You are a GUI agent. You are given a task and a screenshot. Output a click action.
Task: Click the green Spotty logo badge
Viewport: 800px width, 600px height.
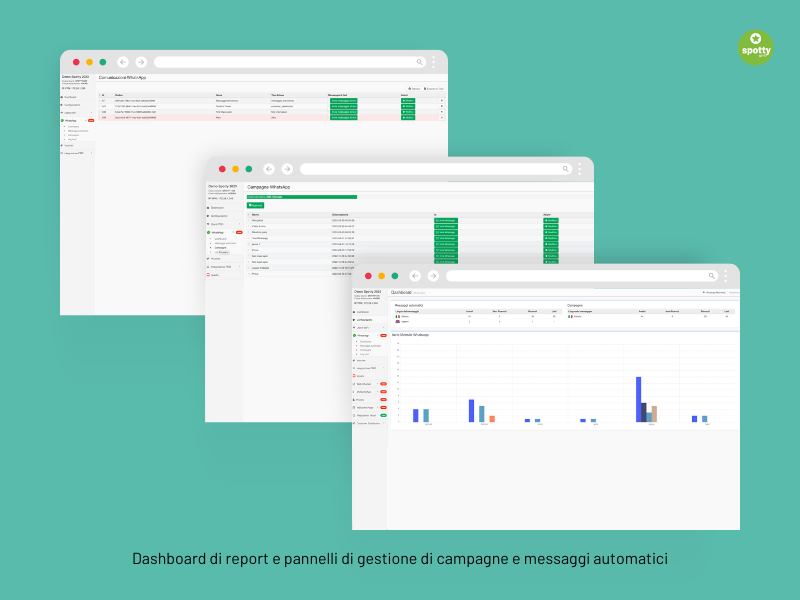click(x=756, y=47)
